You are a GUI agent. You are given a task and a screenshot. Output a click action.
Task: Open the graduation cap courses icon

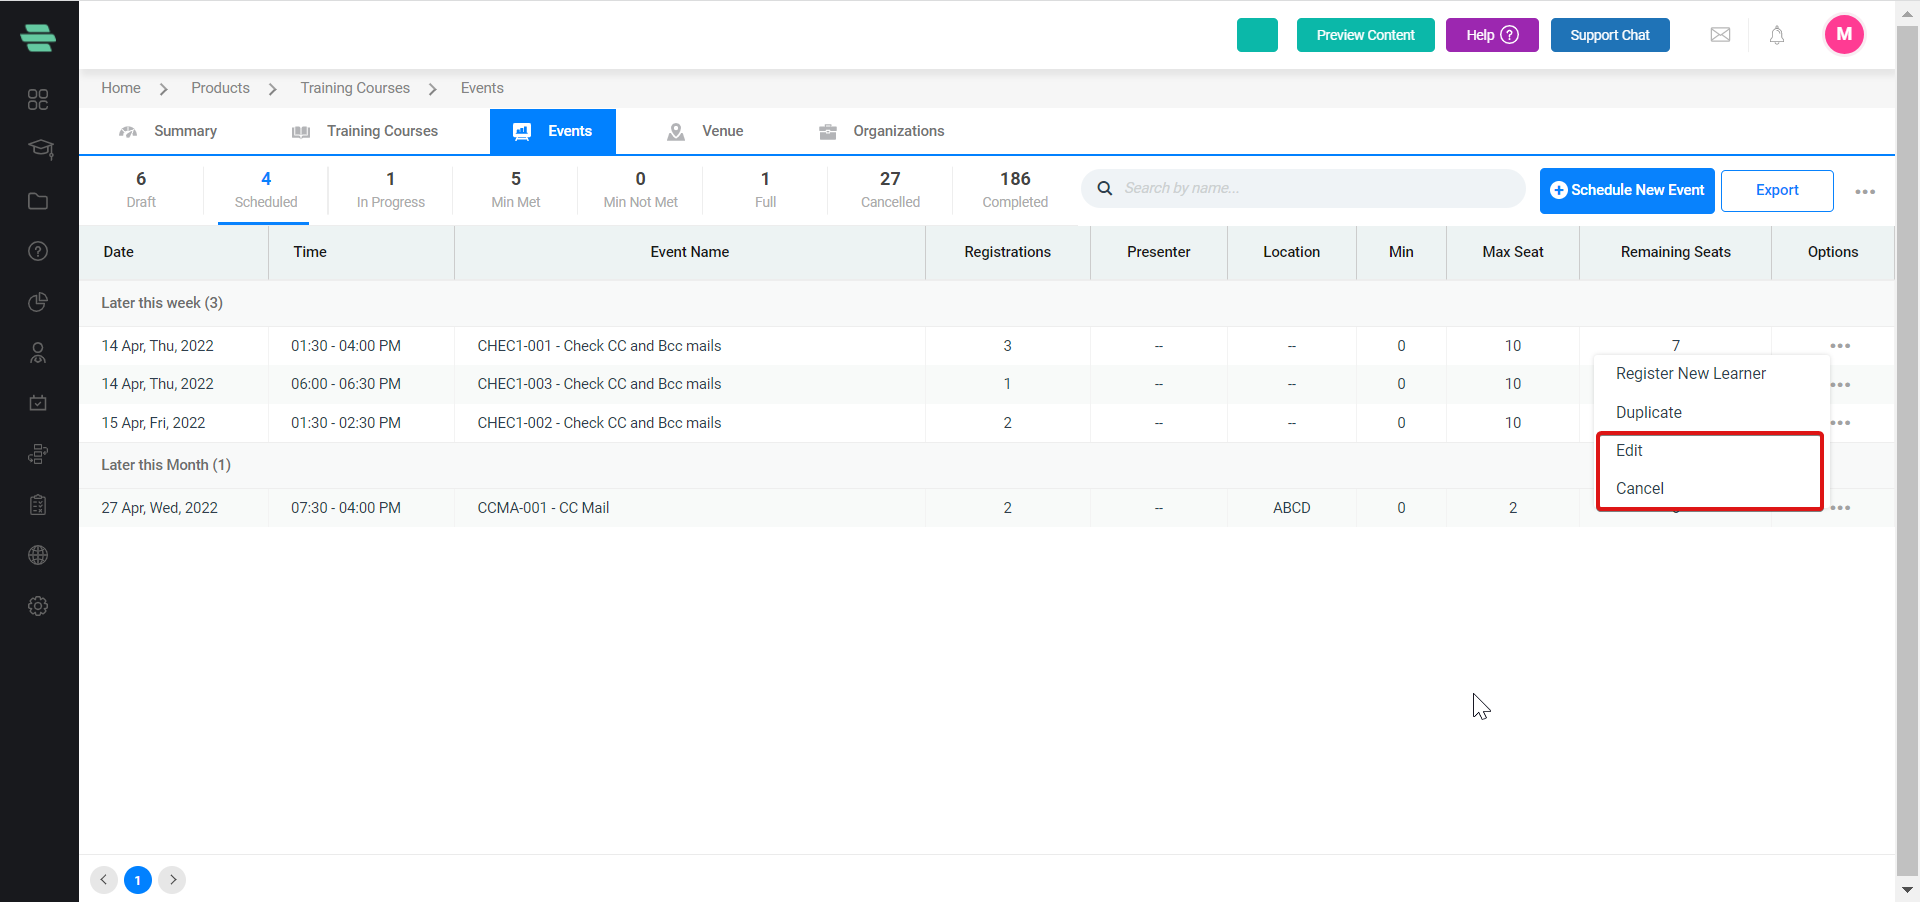pyautogui.click(x=40, y=149)
